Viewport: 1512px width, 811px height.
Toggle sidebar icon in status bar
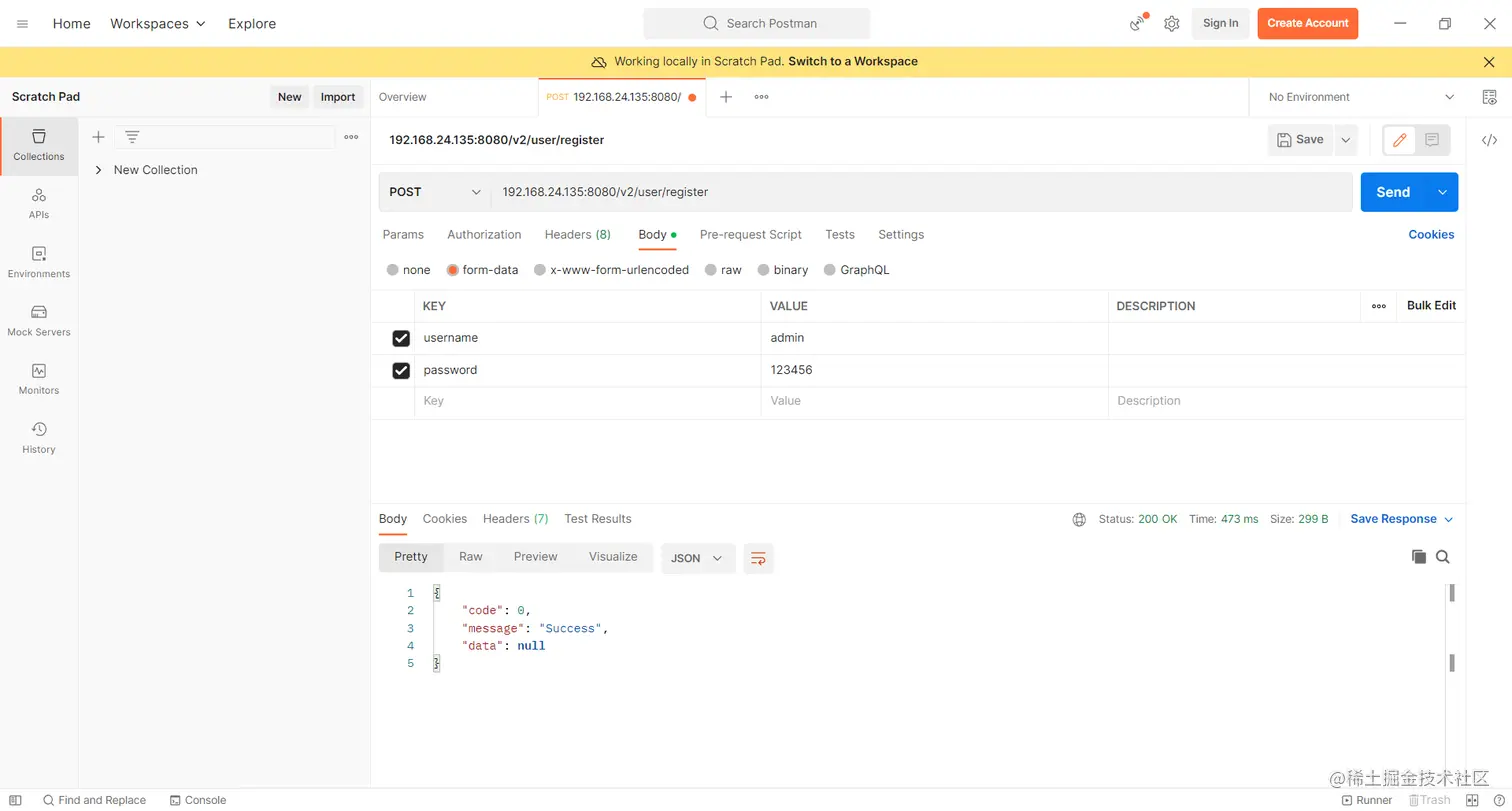15,800
